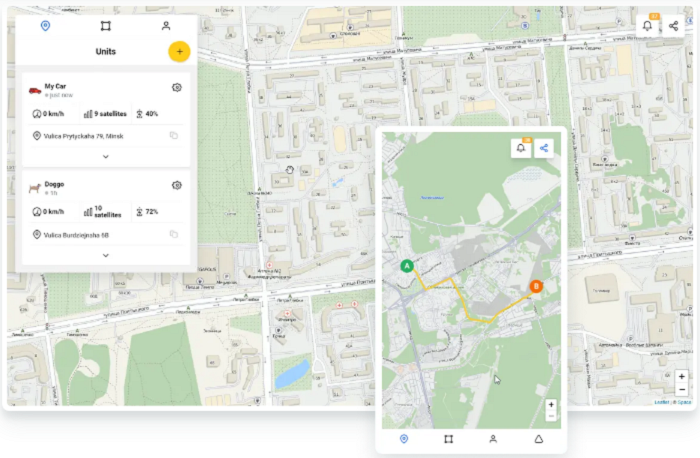700x458 pixels.
Task: Open the user profile tab in Units panel
Action: (x=166, y=26)
